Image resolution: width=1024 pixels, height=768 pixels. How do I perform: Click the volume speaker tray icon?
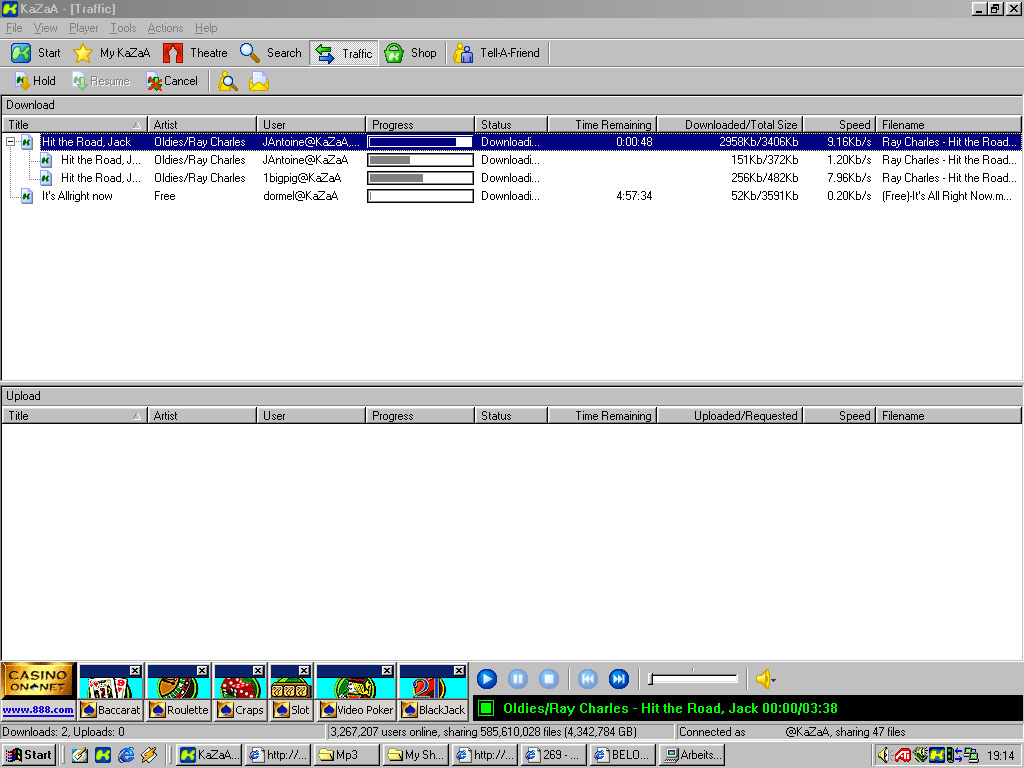(884, 756)
